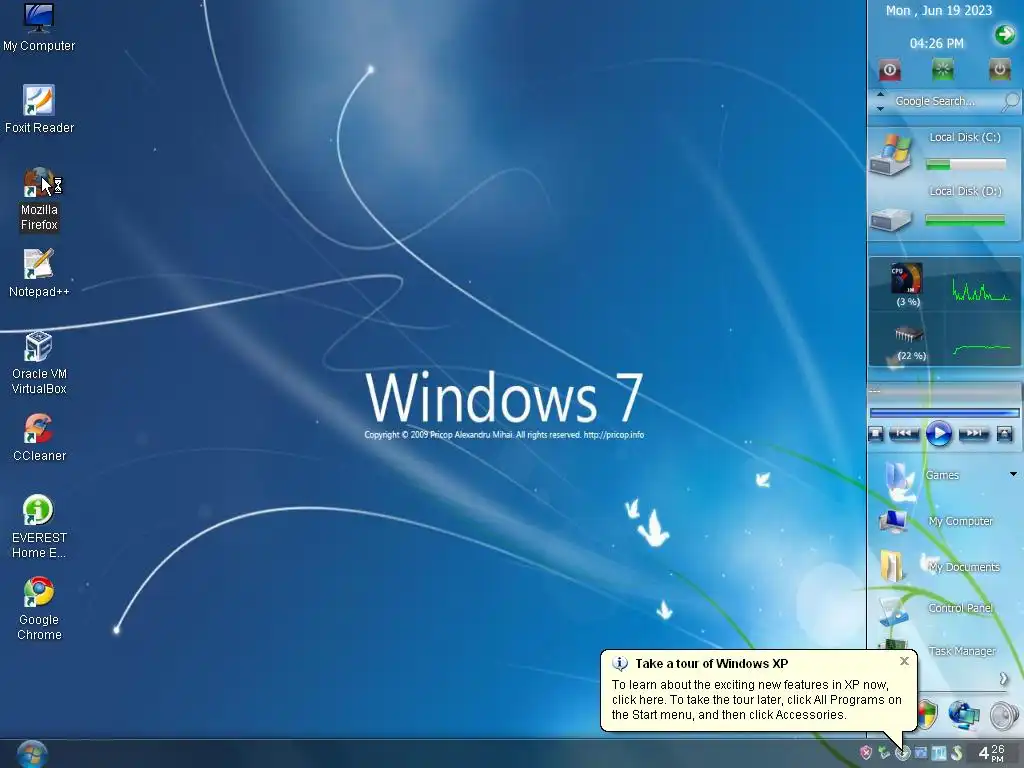Click the '(3 %)' CPU usage value
This screenshot has height=768, width=1024.
908,302
